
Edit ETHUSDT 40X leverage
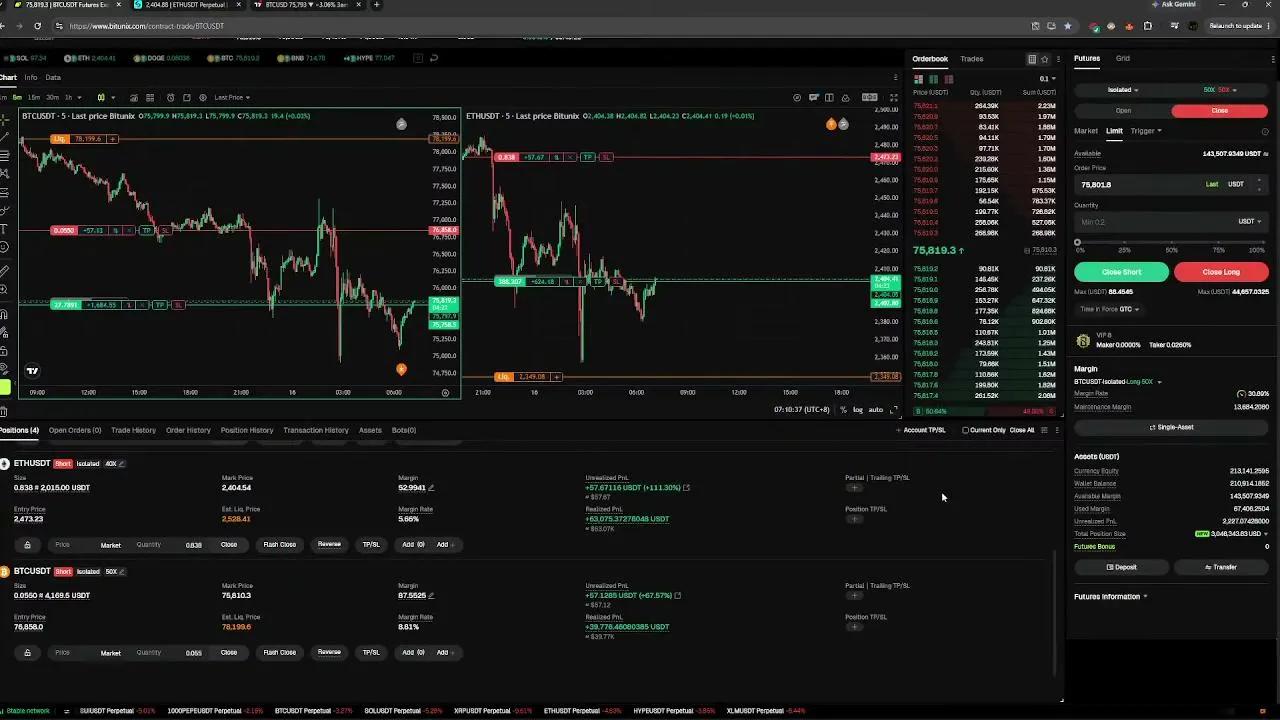(x=113, y=464)
